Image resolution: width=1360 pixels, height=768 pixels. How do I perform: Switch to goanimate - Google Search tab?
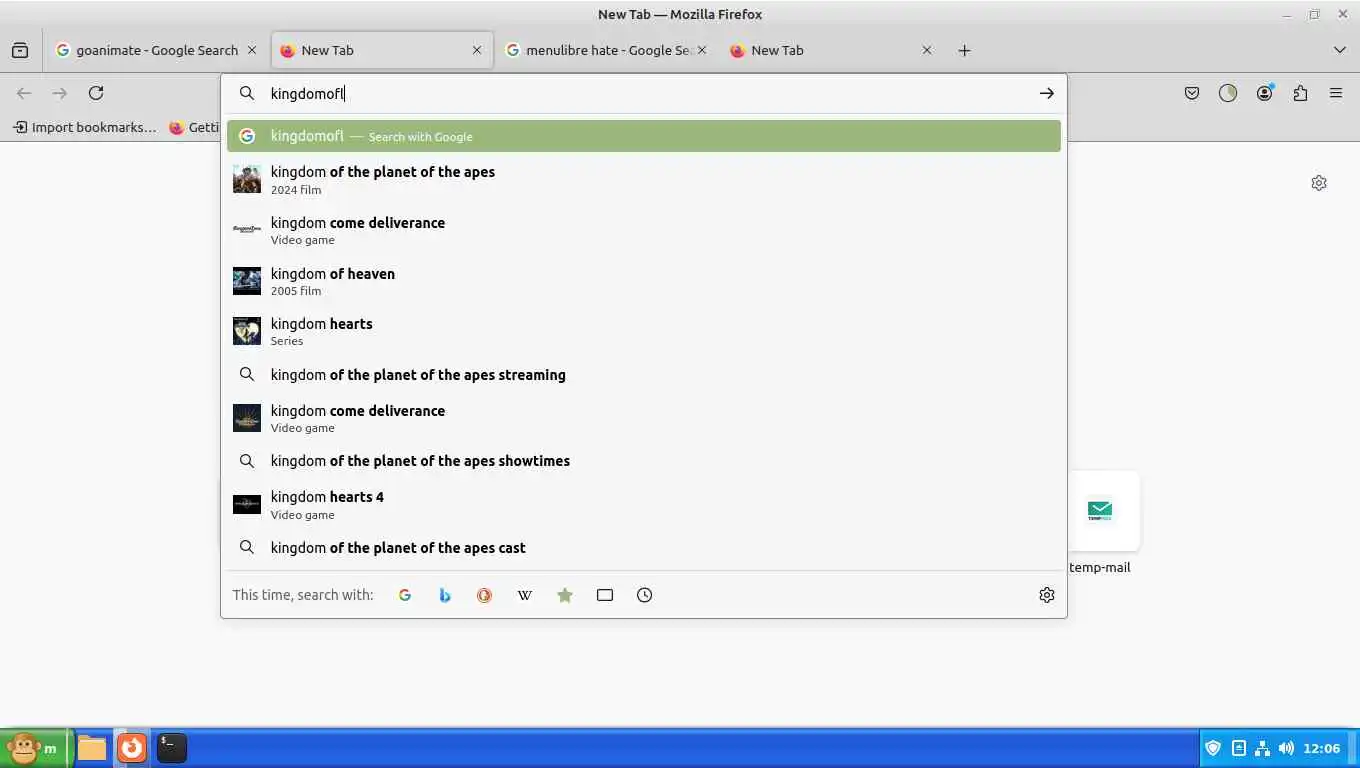[156, 50]
